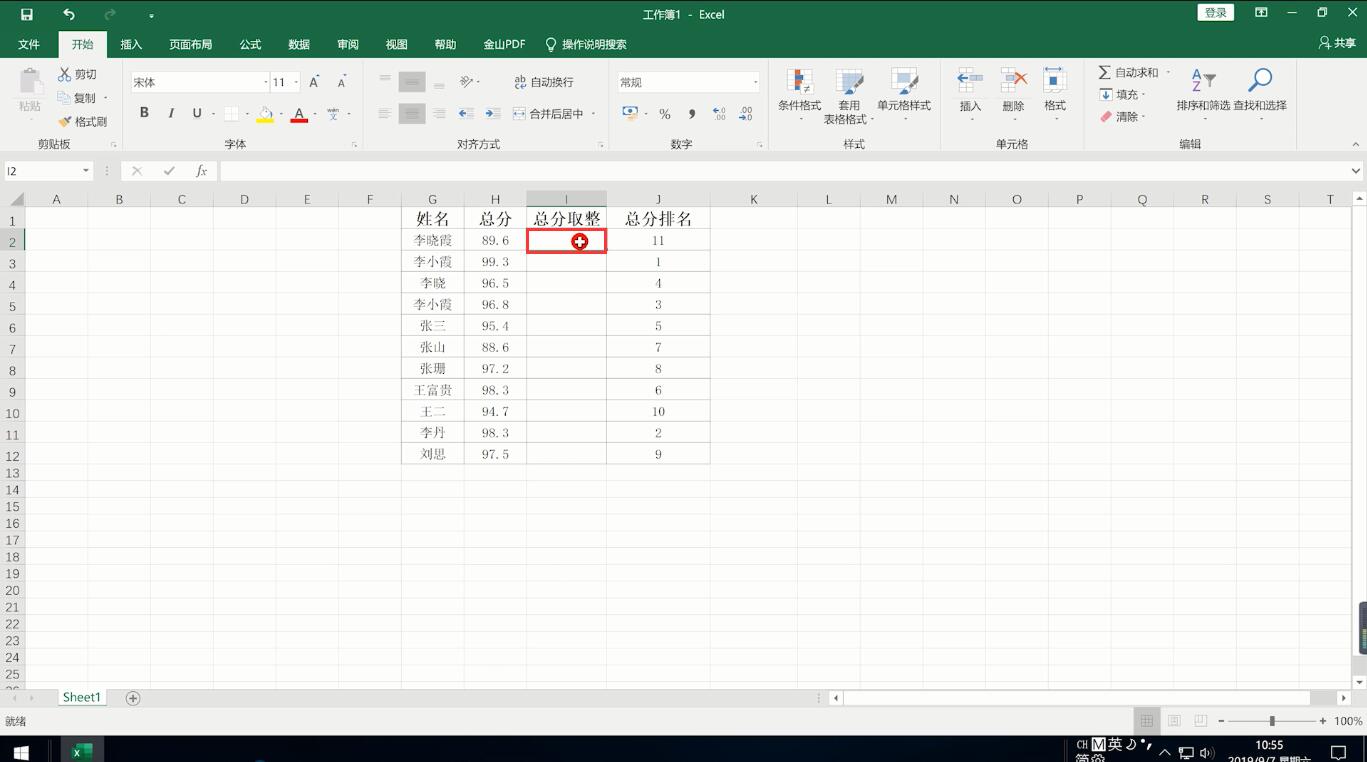Image resolution: width=1367 pixels, height=762 pixels.
Task: Apply comma style format
Action: pyautogui.click(x=691, y=114)
